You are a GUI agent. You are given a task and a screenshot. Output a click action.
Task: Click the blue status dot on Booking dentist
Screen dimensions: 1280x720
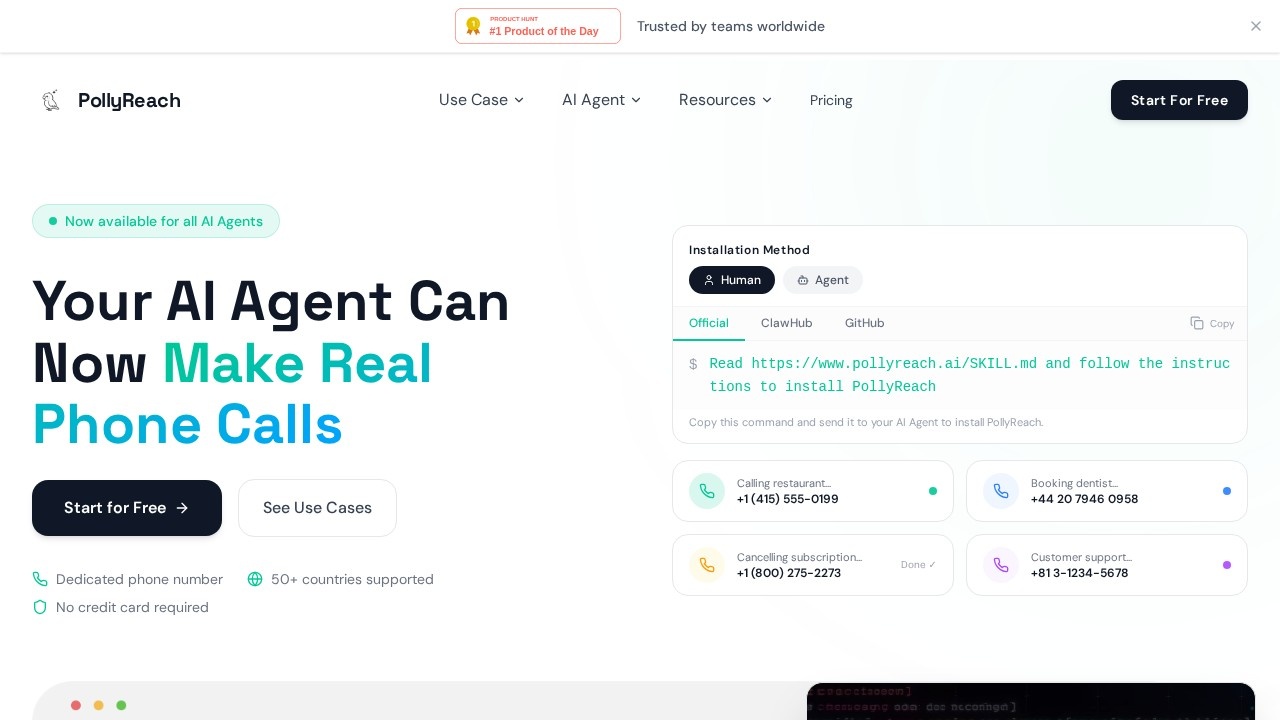click(1227, 491)
